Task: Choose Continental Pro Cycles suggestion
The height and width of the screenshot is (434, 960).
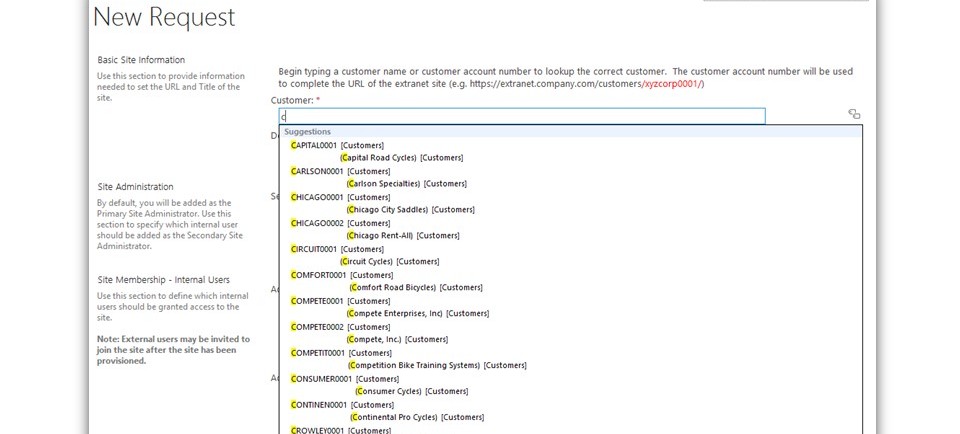Action: (417, 417)
